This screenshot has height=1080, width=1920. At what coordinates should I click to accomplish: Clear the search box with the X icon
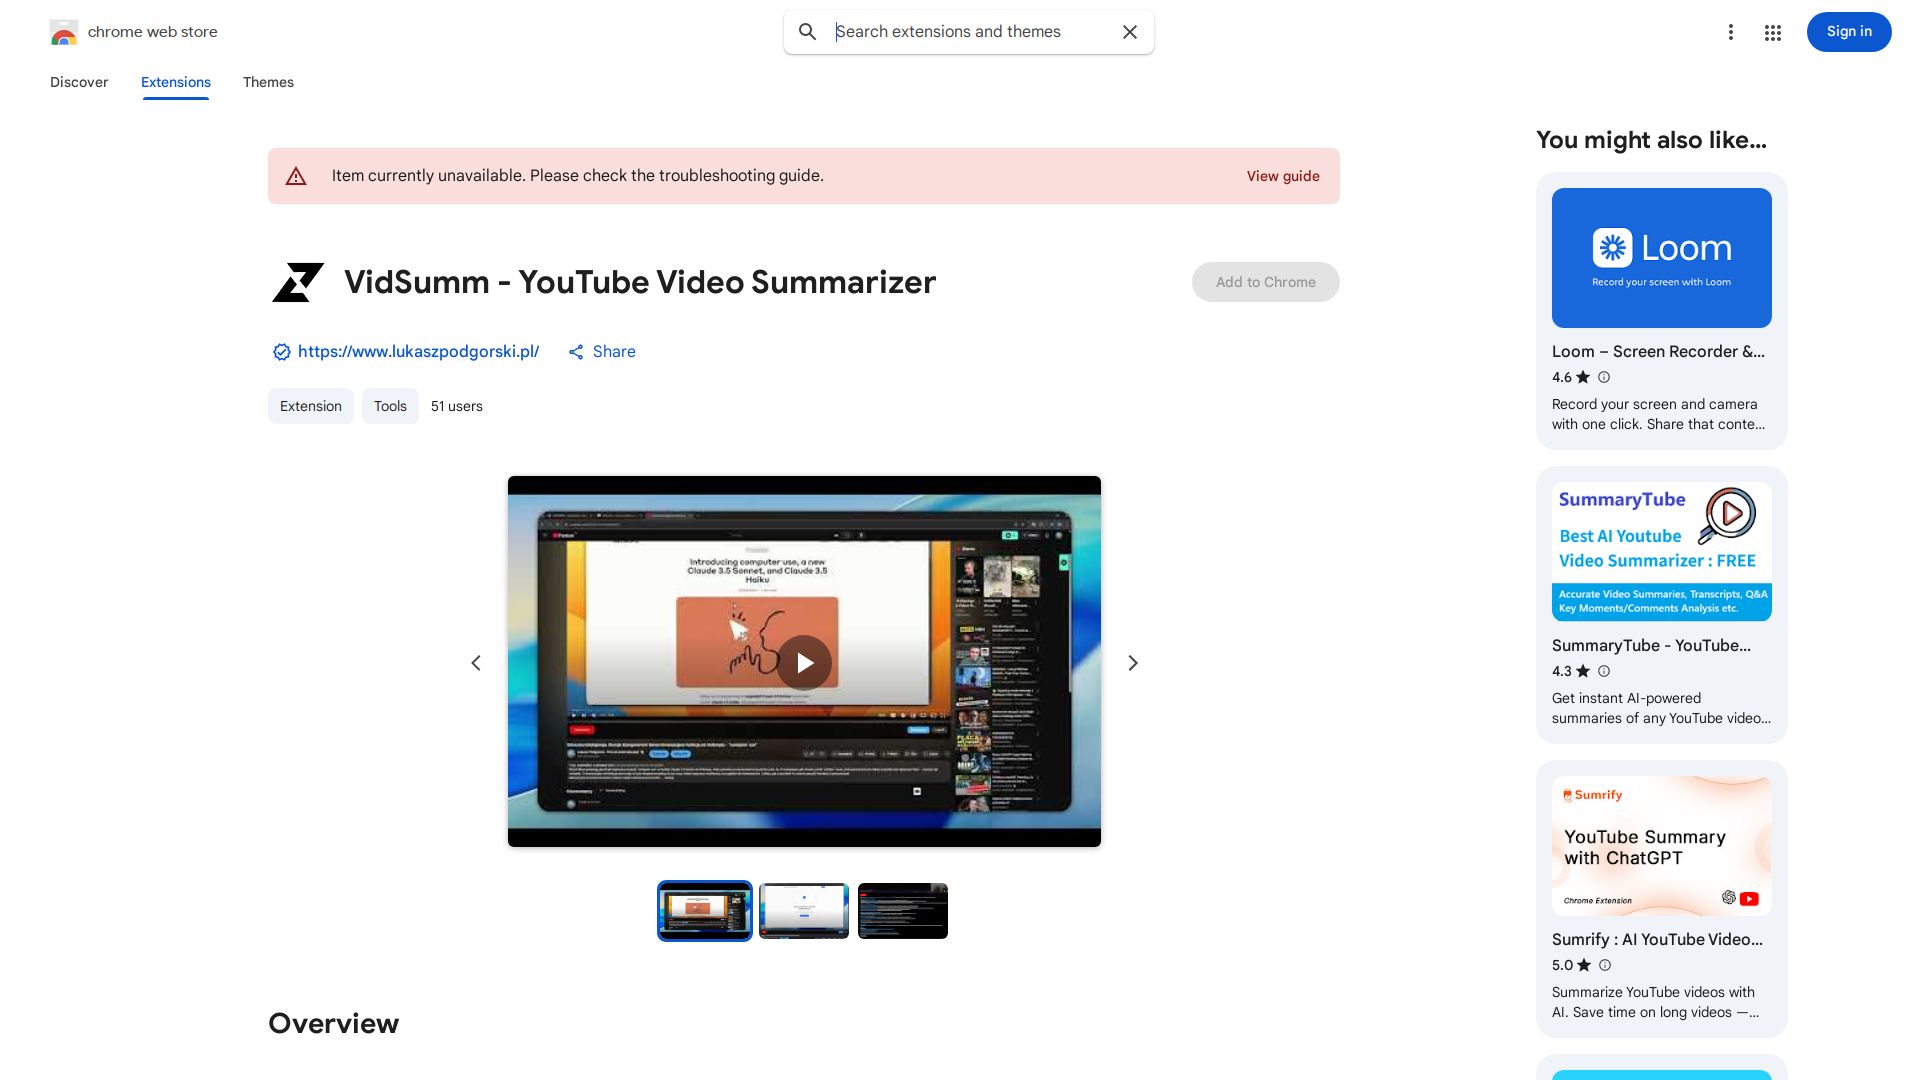[1129, 32]
